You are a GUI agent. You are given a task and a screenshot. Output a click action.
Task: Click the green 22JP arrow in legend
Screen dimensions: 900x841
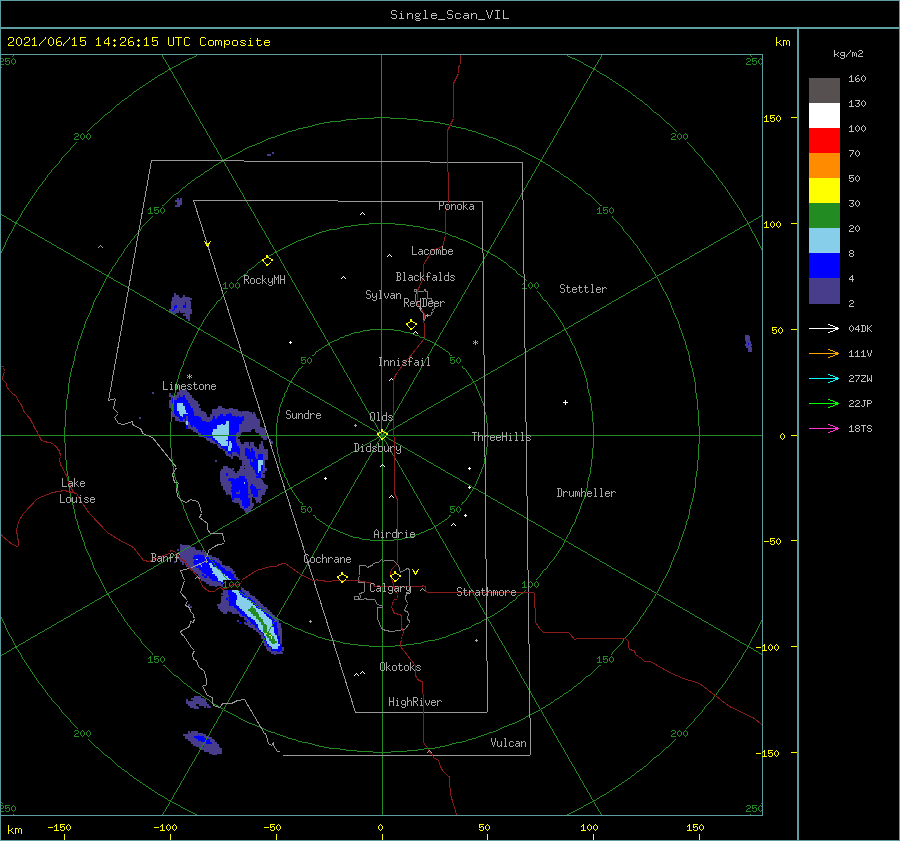(x=824, y=404)
